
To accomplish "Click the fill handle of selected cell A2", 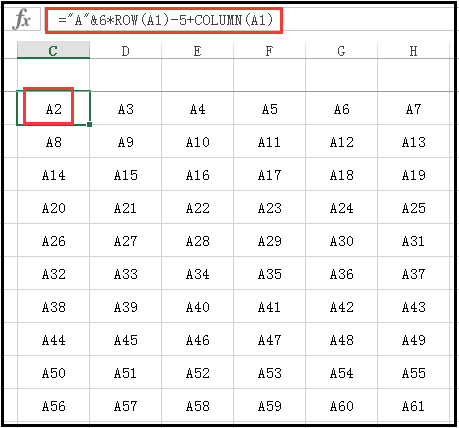I will coord(89,124).
